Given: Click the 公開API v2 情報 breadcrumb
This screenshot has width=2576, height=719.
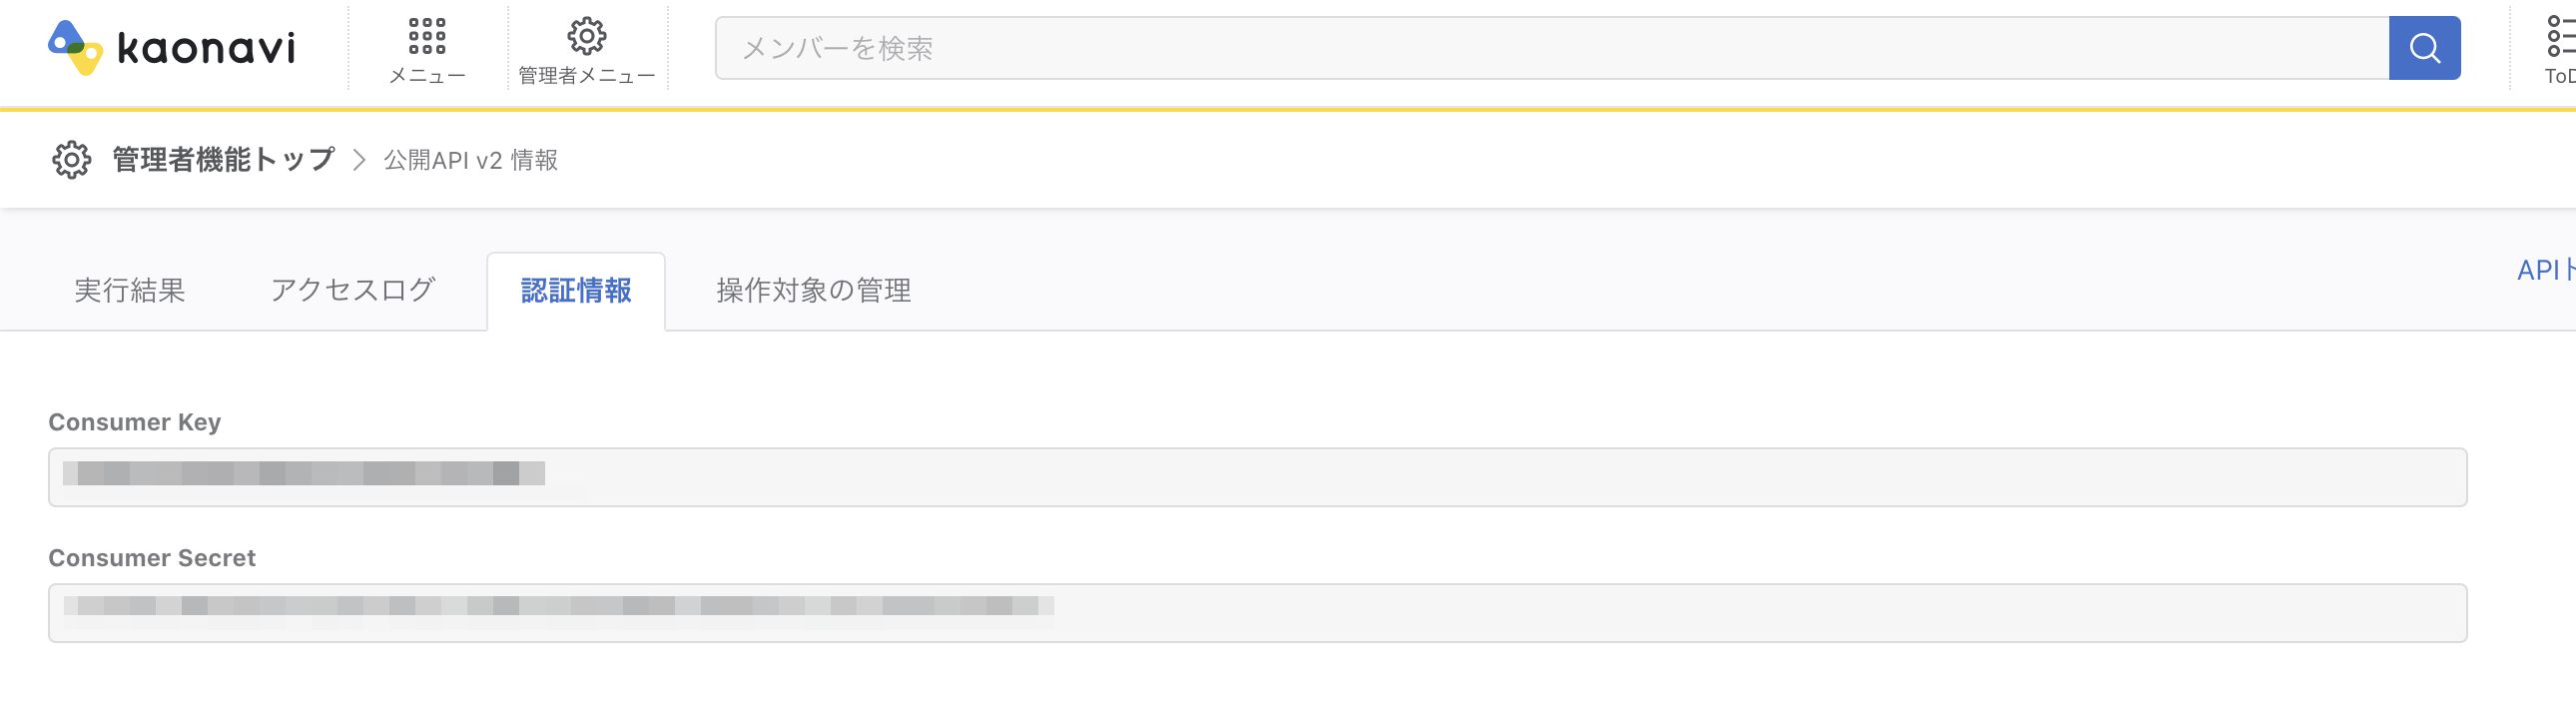Looking at the screenshot, I should click(x=471, y=160).
